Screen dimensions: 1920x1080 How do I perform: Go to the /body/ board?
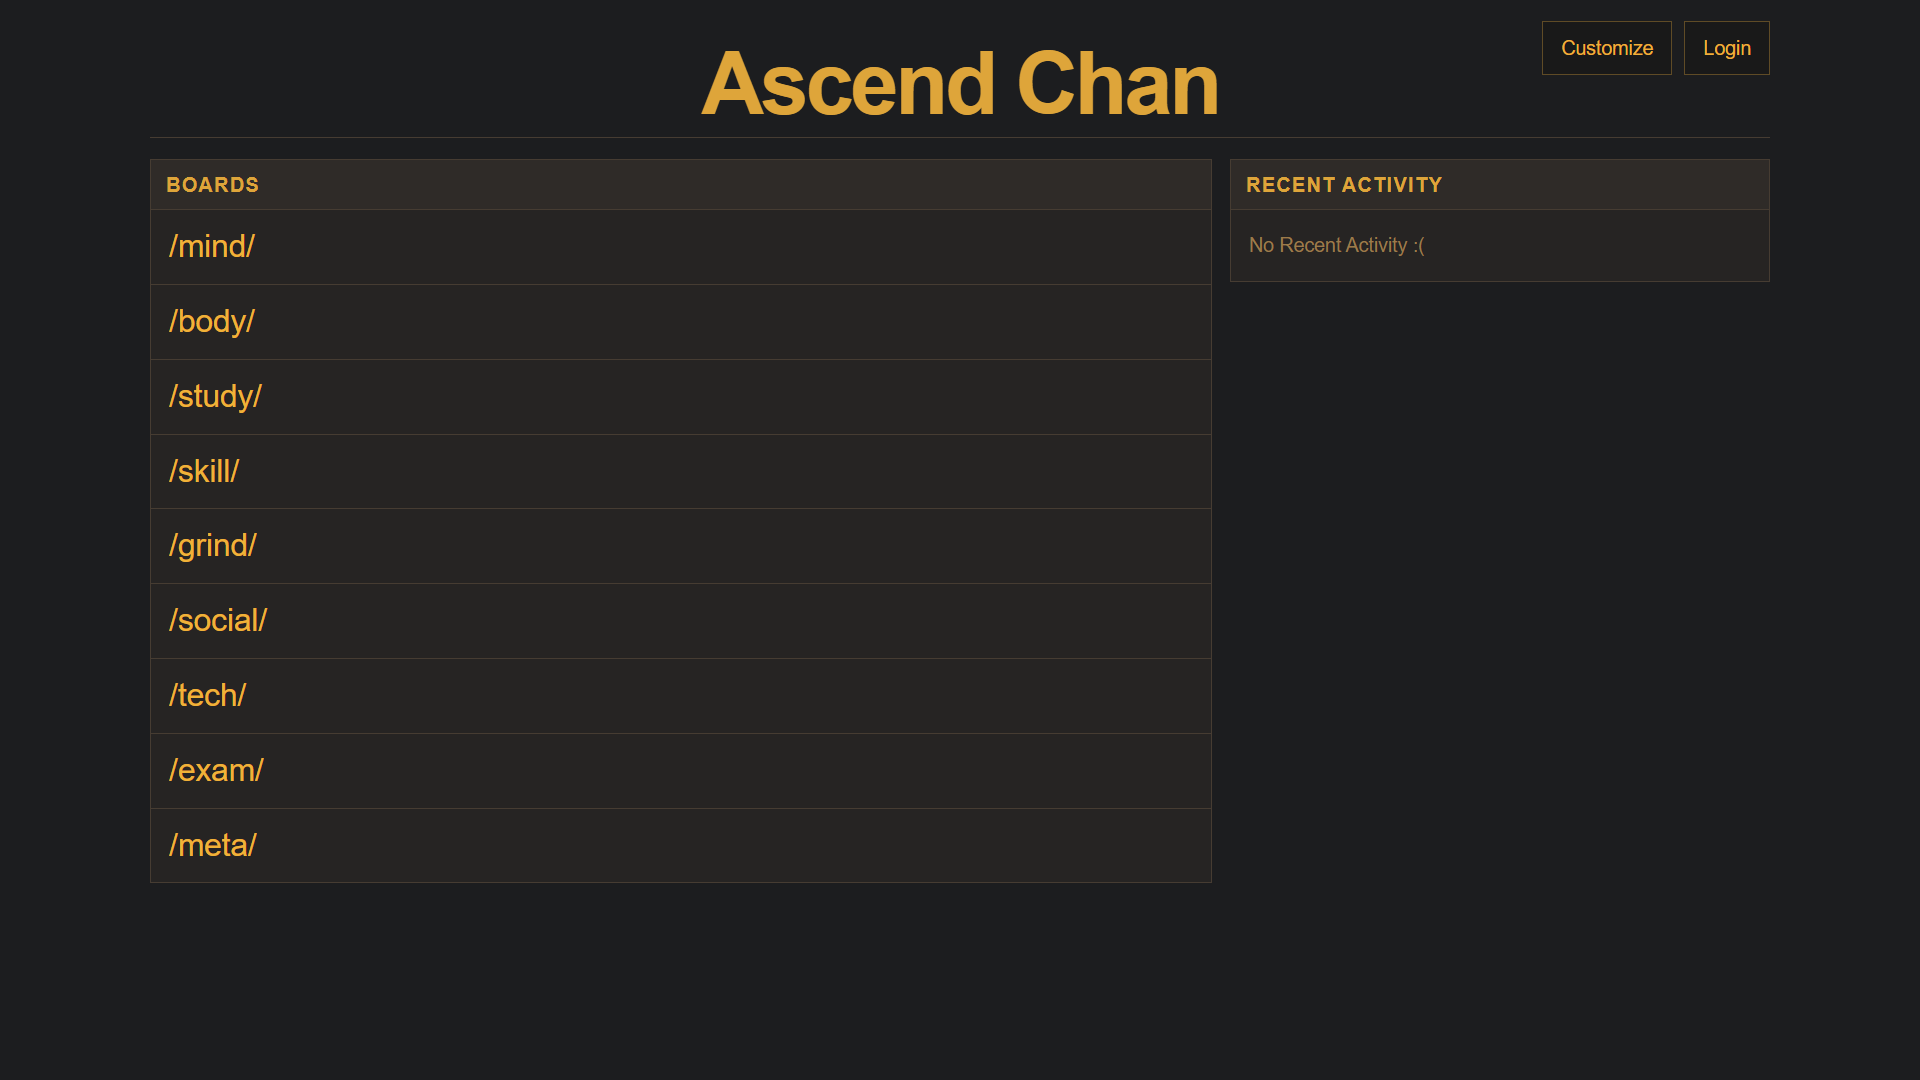[212, 322]
